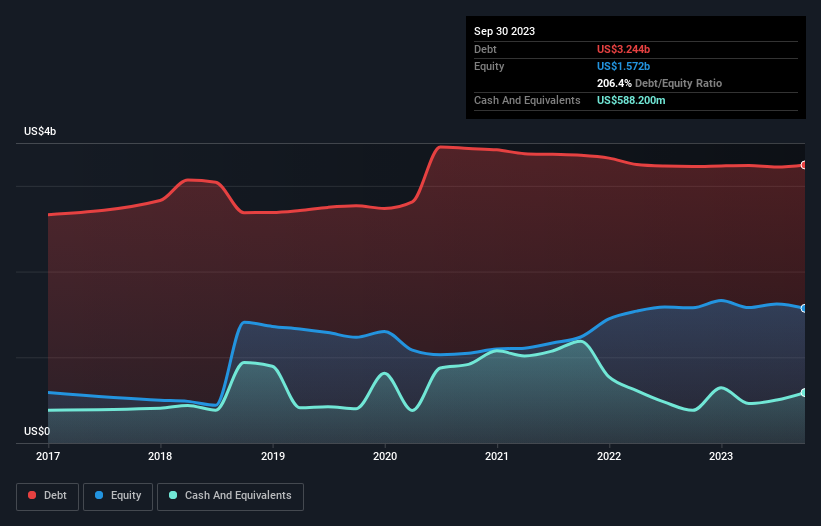Image resolution: width=821 pixels, height=526 pixels.
Task: Click the tooltip Equity row label
Action: click(489, 66)
